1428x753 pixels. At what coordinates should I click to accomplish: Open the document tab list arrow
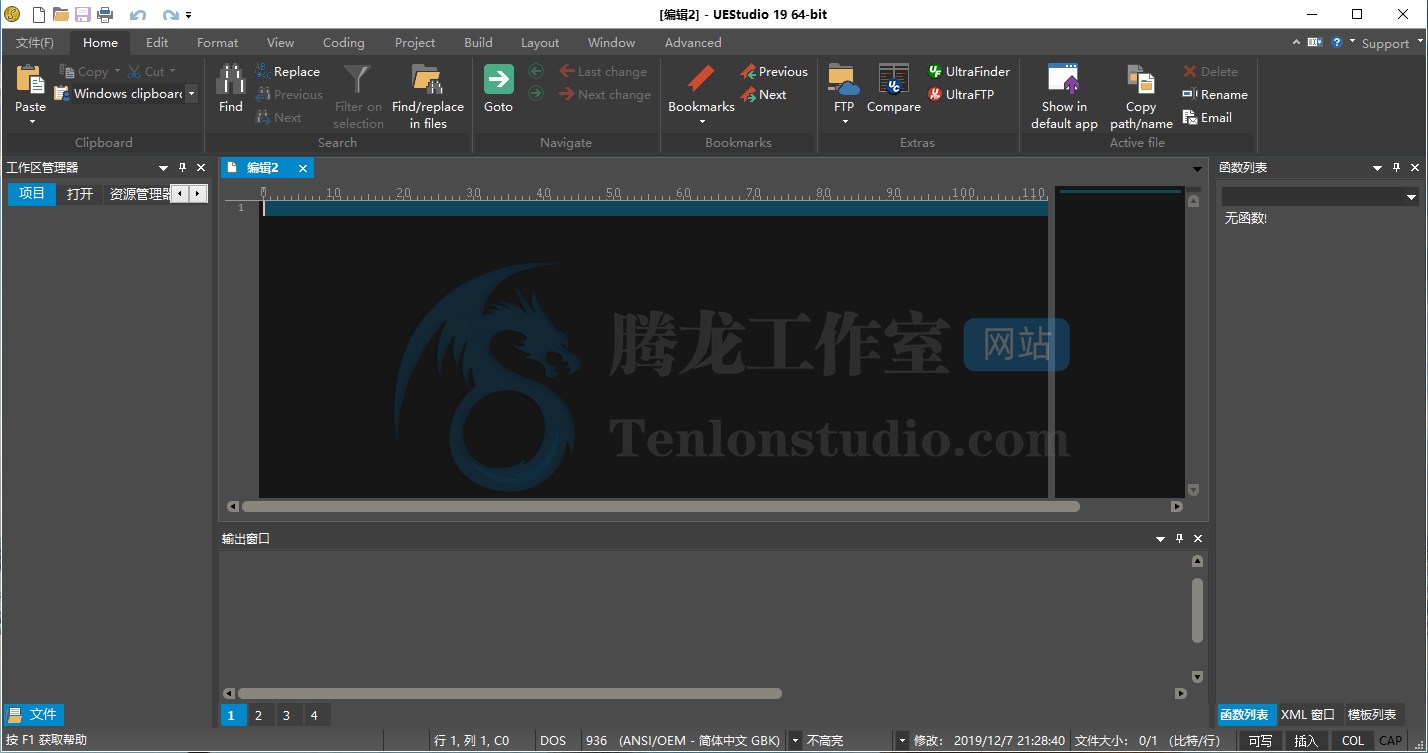pos(1198,169)
